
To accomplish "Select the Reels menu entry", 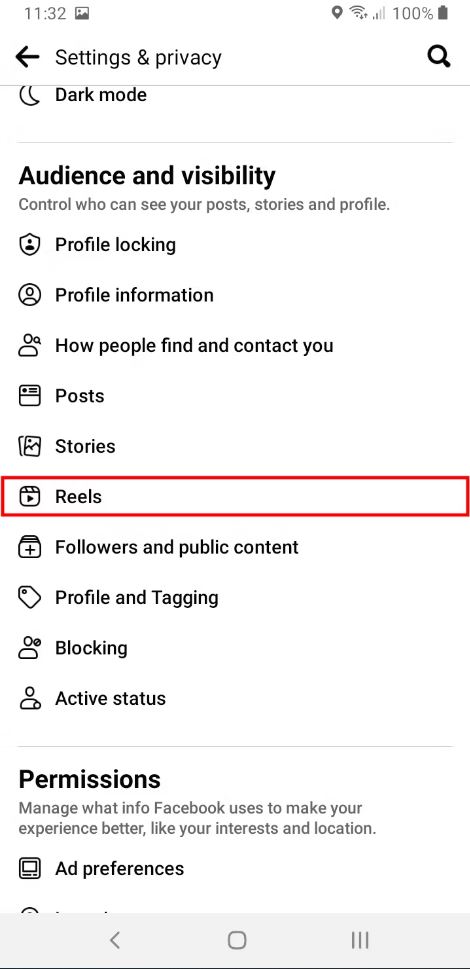I will click(x=235, y=496).
